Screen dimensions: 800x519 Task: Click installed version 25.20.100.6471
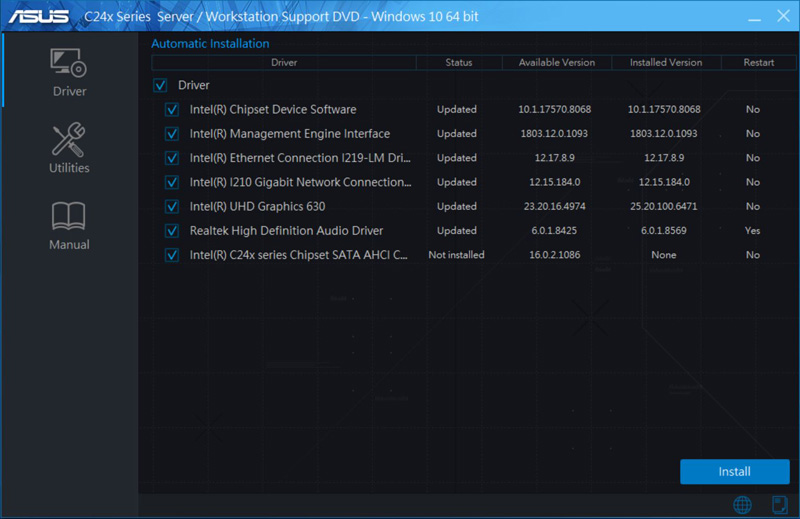pyautogui.click(x=664, y=206)
